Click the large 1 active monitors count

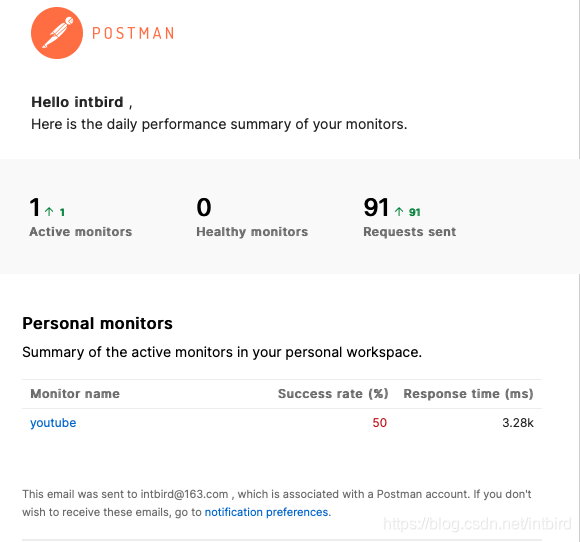click(35, 207)
